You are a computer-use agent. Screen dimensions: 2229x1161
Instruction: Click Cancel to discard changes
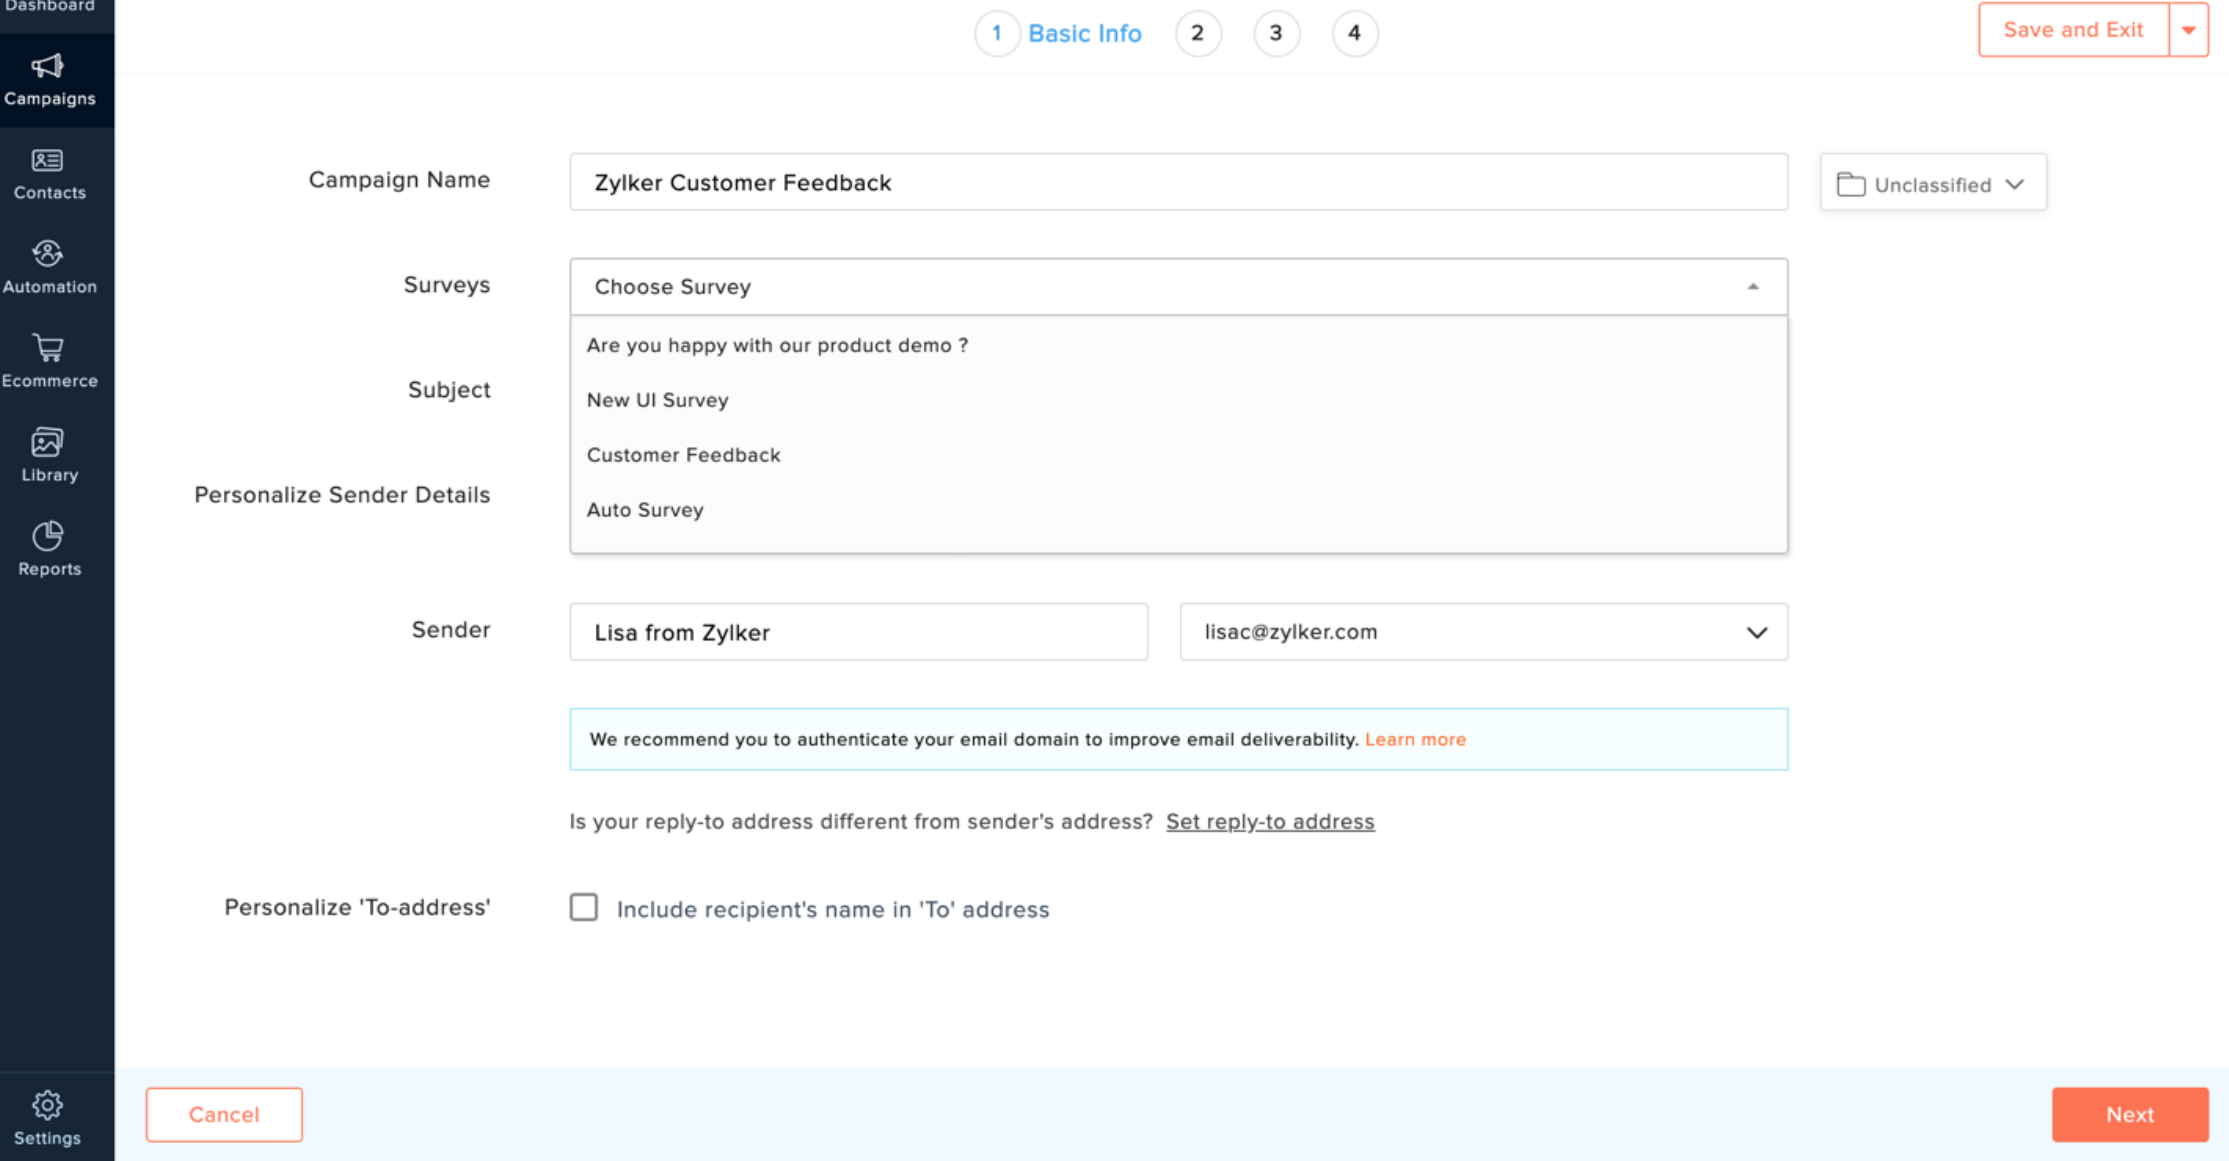[x=224, y=1114]
